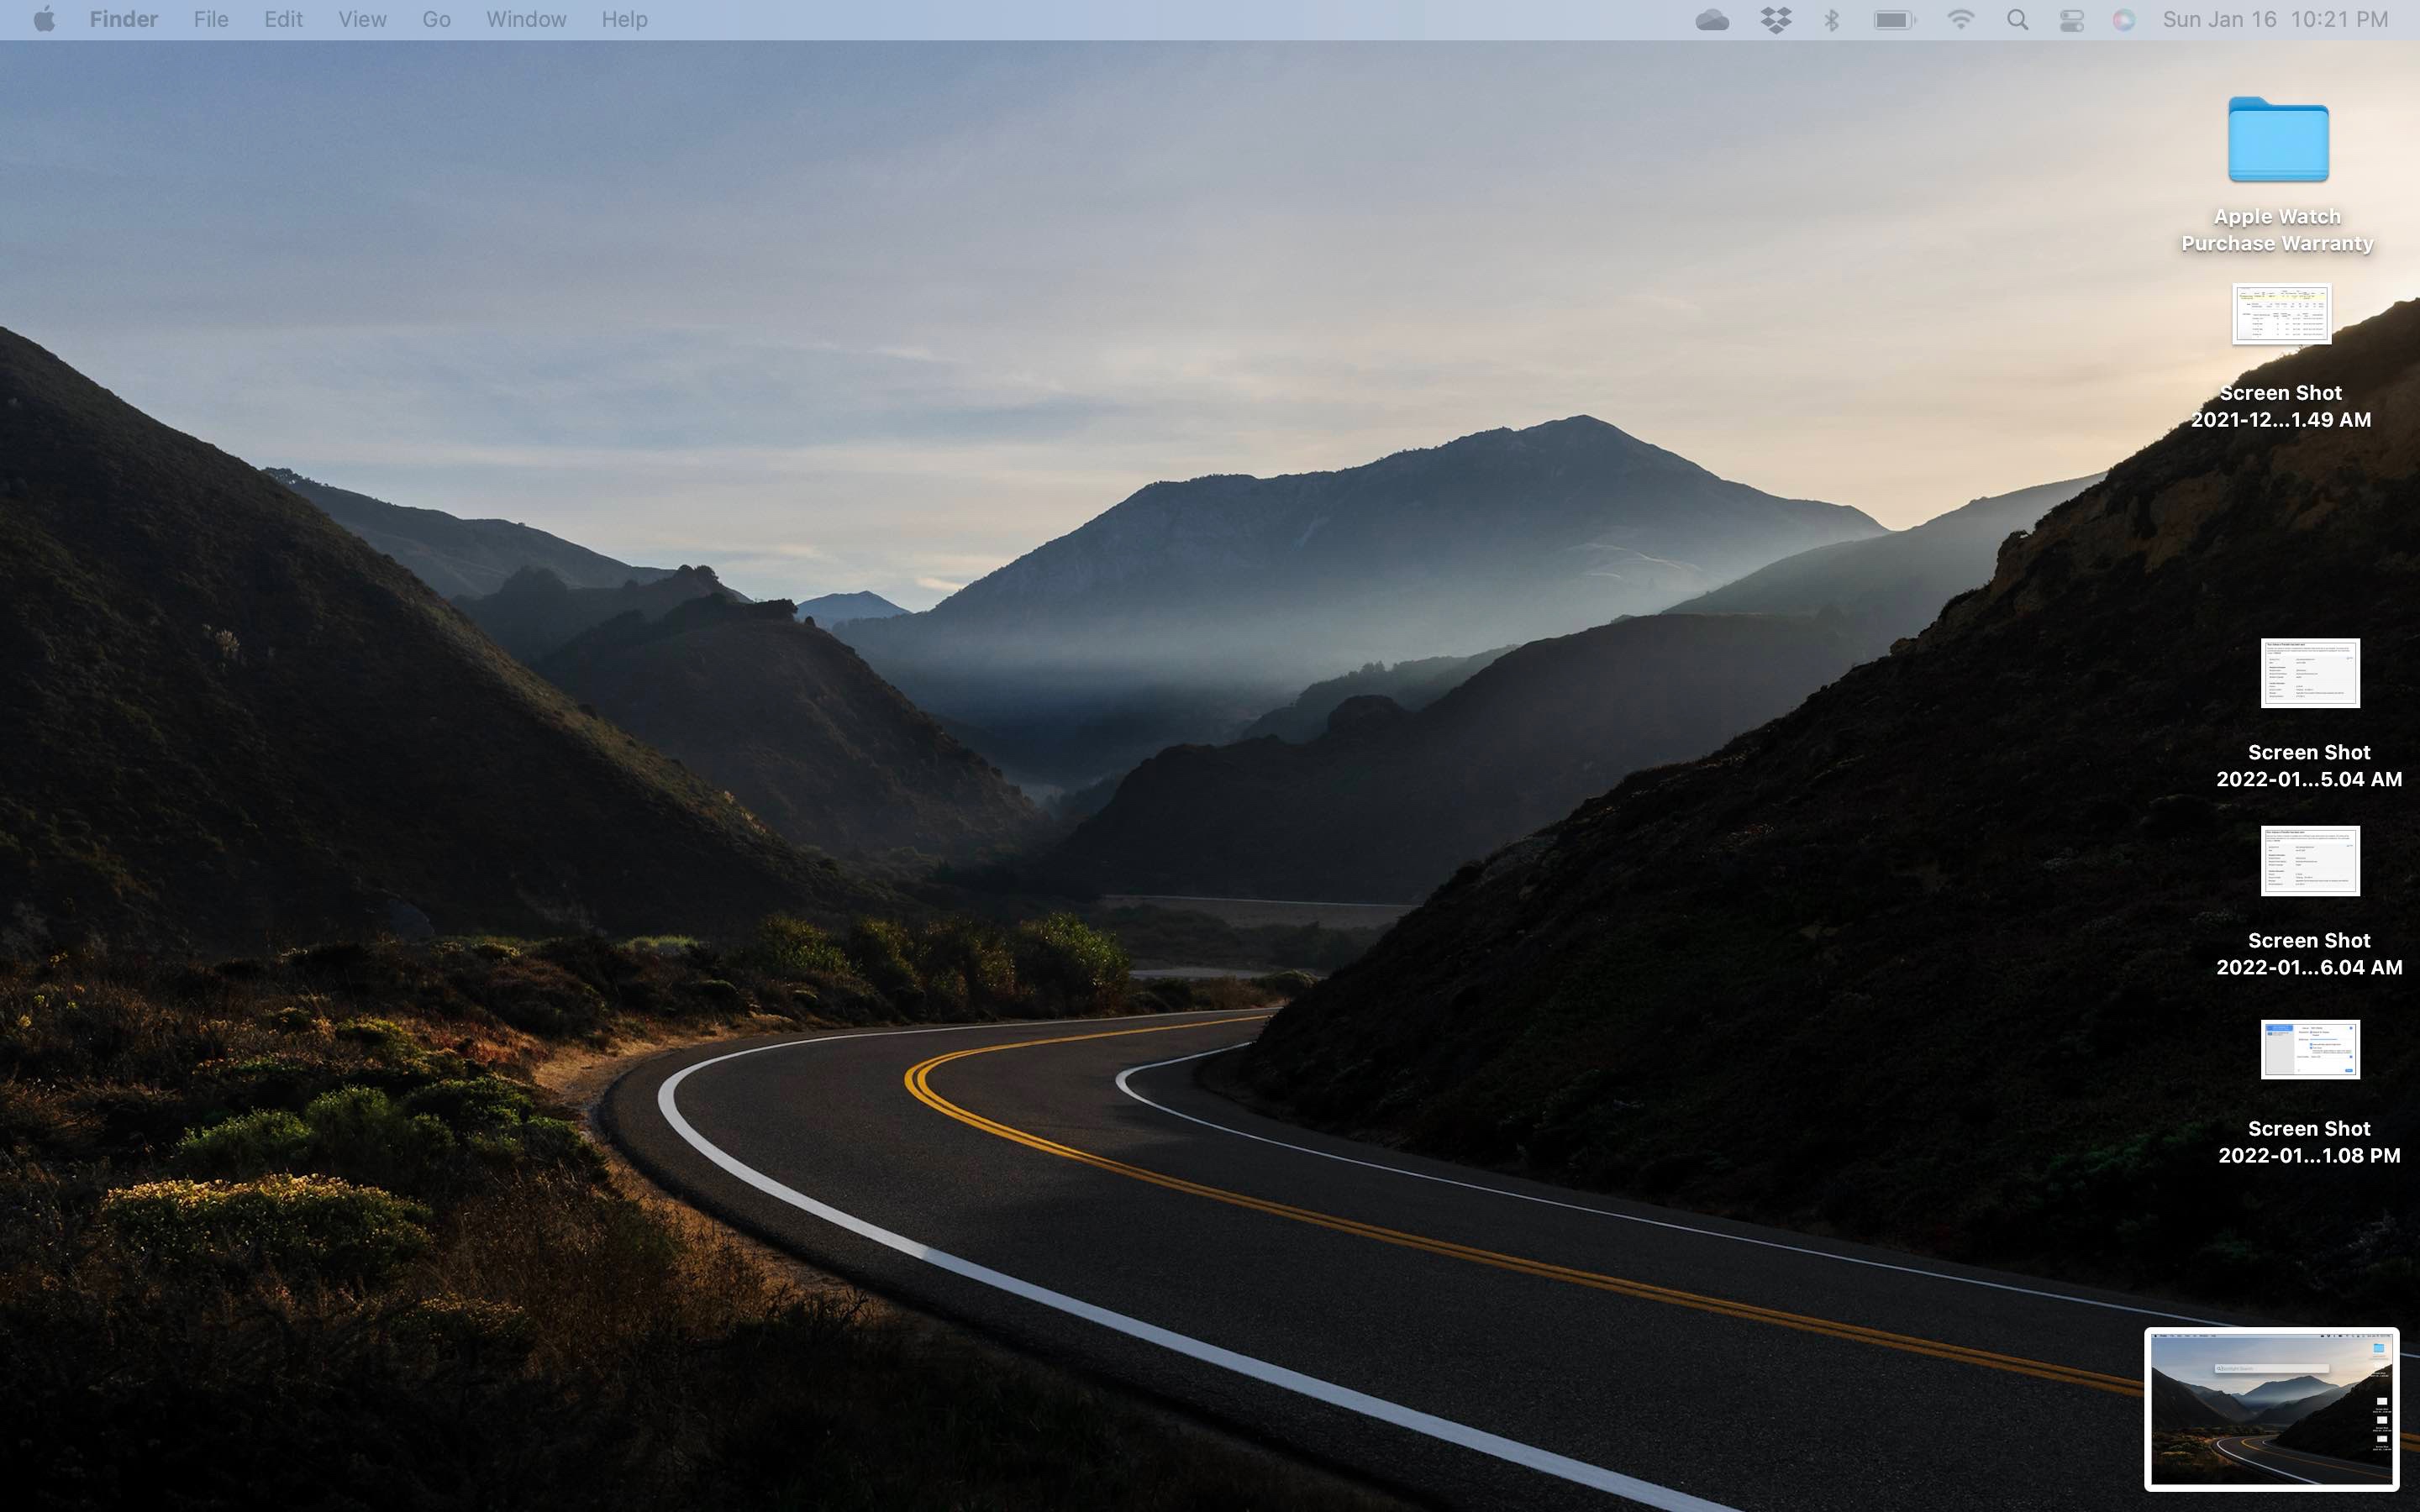Open the Apple menu
The image size is (2420, 1512).
pyautogui.click(x=44, y=20)
